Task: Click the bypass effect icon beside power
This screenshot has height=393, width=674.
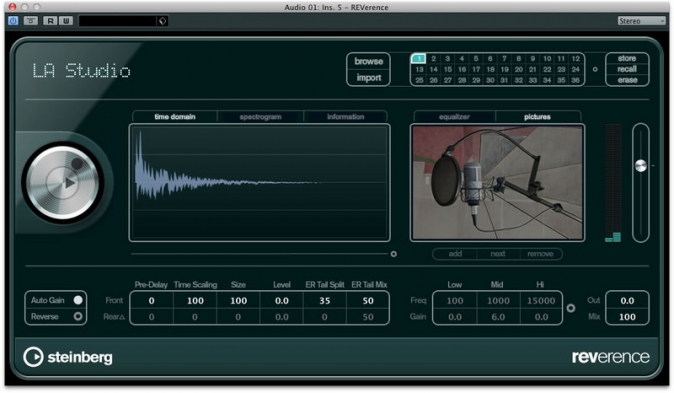Action: pyautogui.click(x=31, y=21)
